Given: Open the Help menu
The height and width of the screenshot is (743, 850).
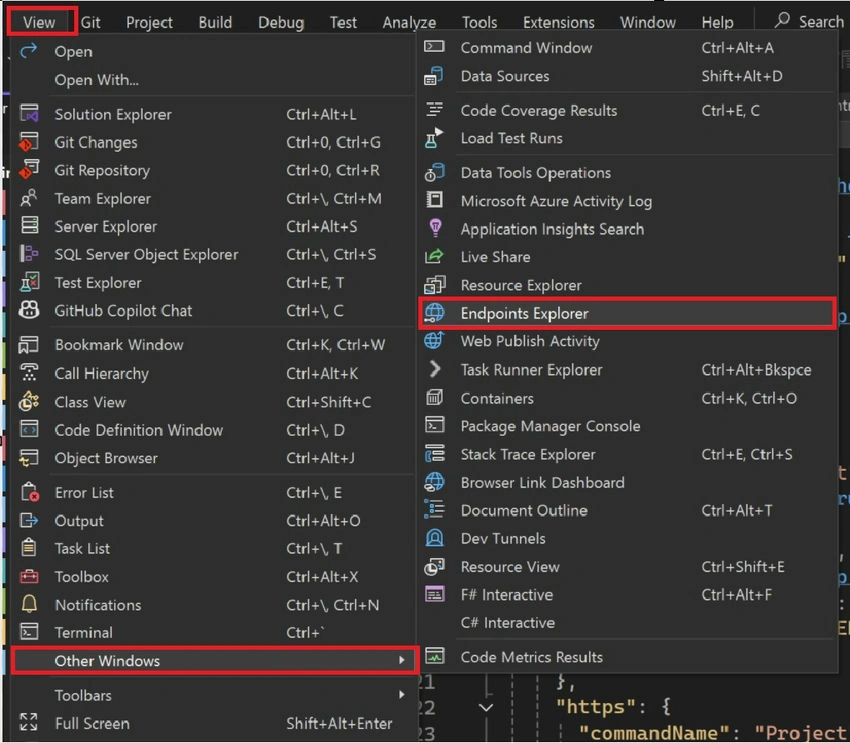Looking at the screenshot, I should pos(717,22).
